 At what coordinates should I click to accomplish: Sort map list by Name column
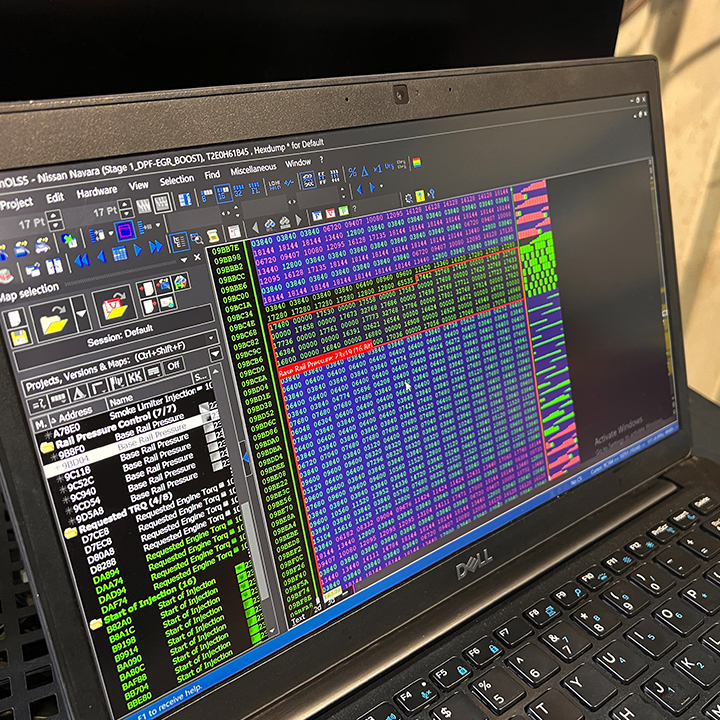click(x=121, y=401)
